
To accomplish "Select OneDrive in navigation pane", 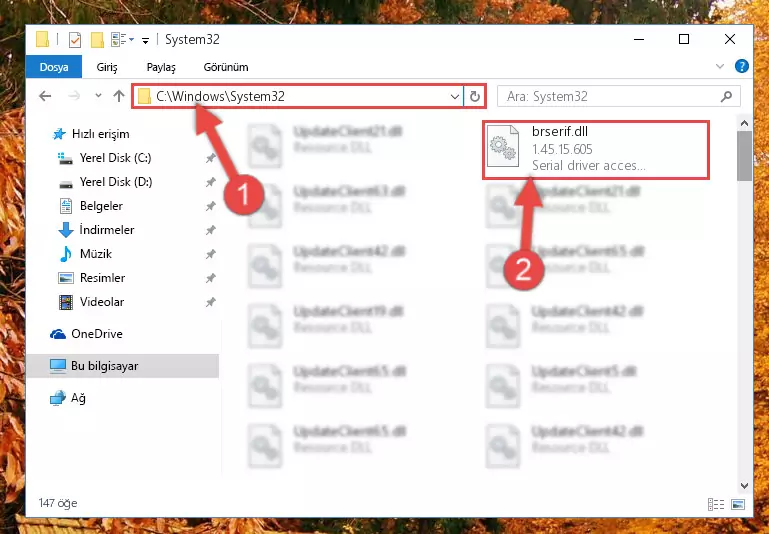I will pos(97,334).
